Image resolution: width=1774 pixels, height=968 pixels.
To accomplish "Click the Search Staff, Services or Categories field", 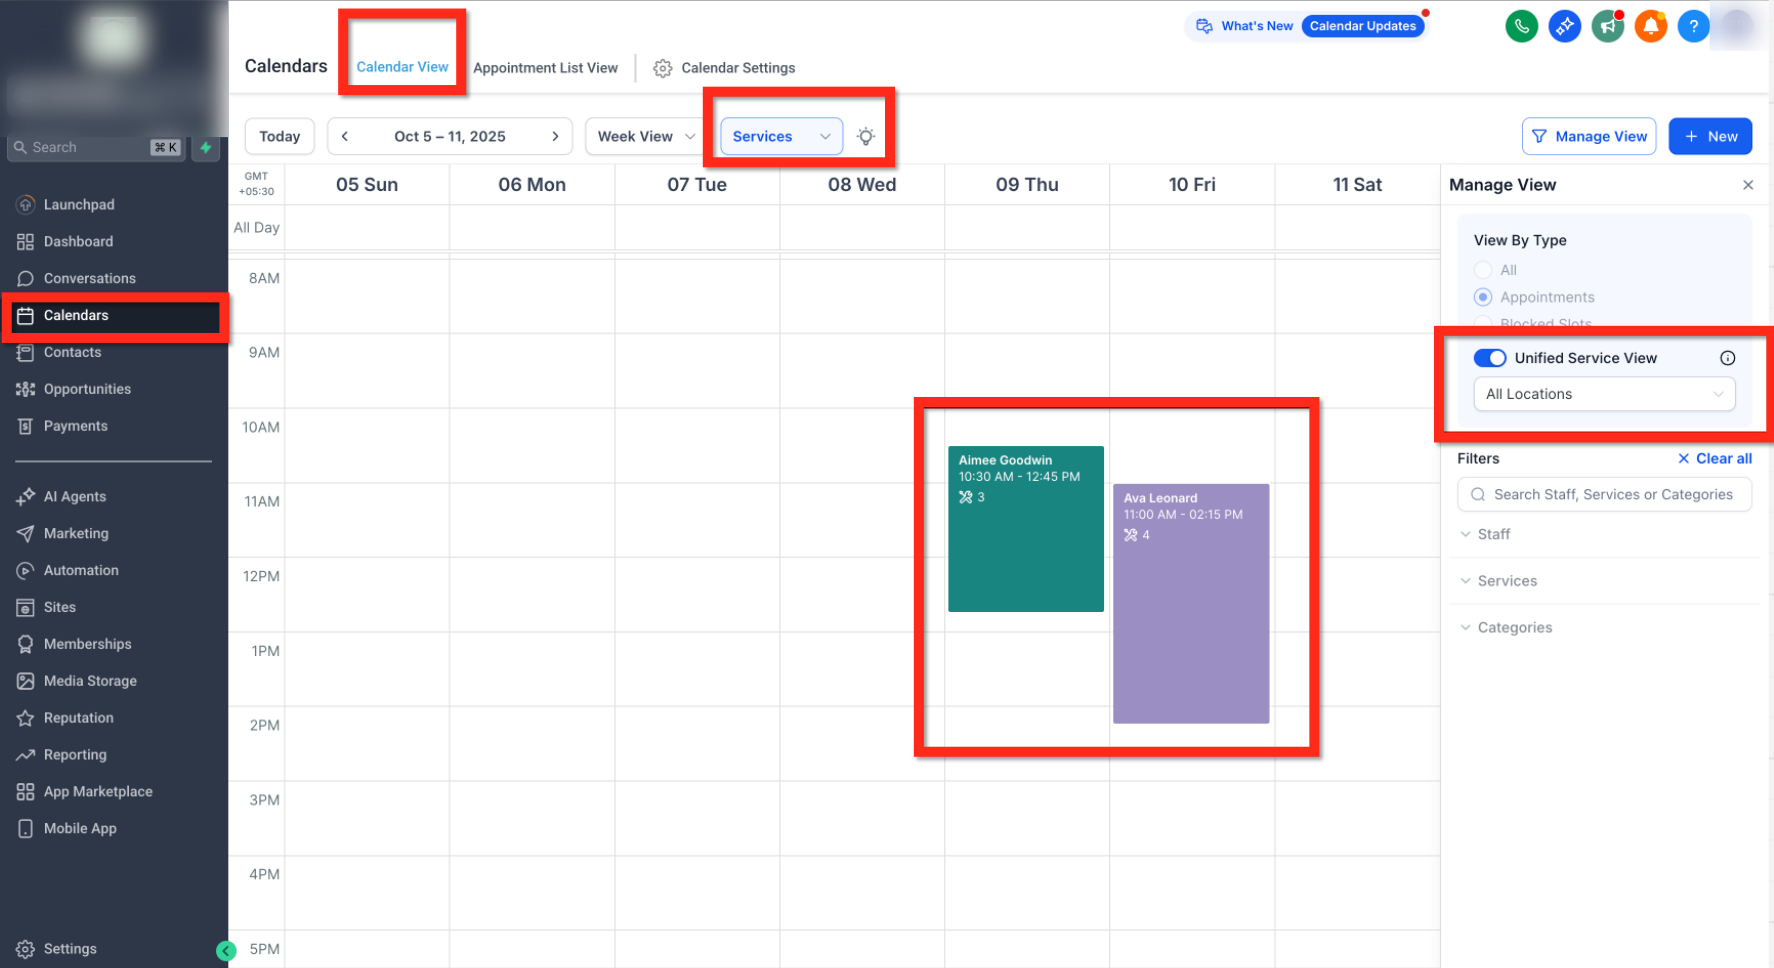I will (x=1604, y=494).
